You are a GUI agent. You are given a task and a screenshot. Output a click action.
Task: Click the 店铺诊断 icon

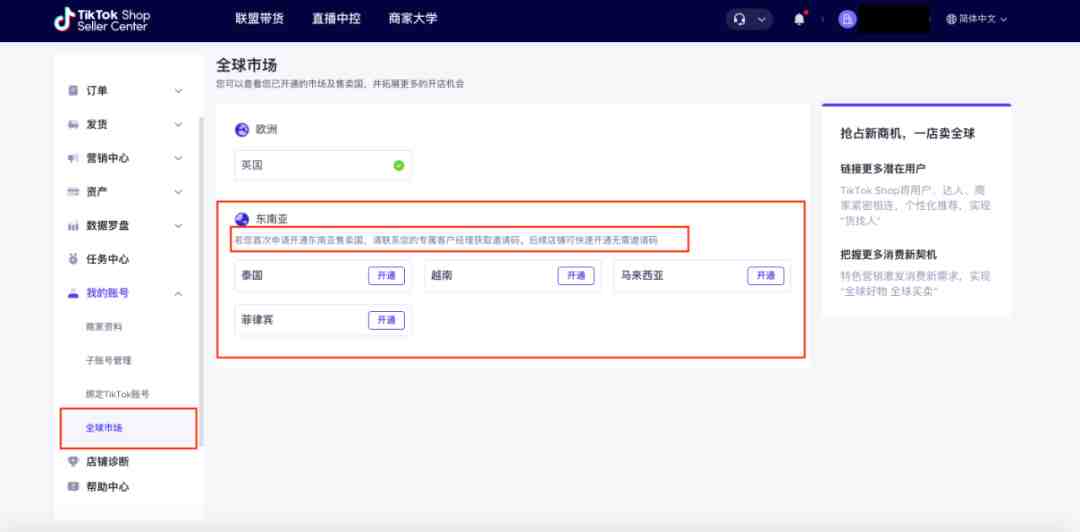(x=73, y=461)
